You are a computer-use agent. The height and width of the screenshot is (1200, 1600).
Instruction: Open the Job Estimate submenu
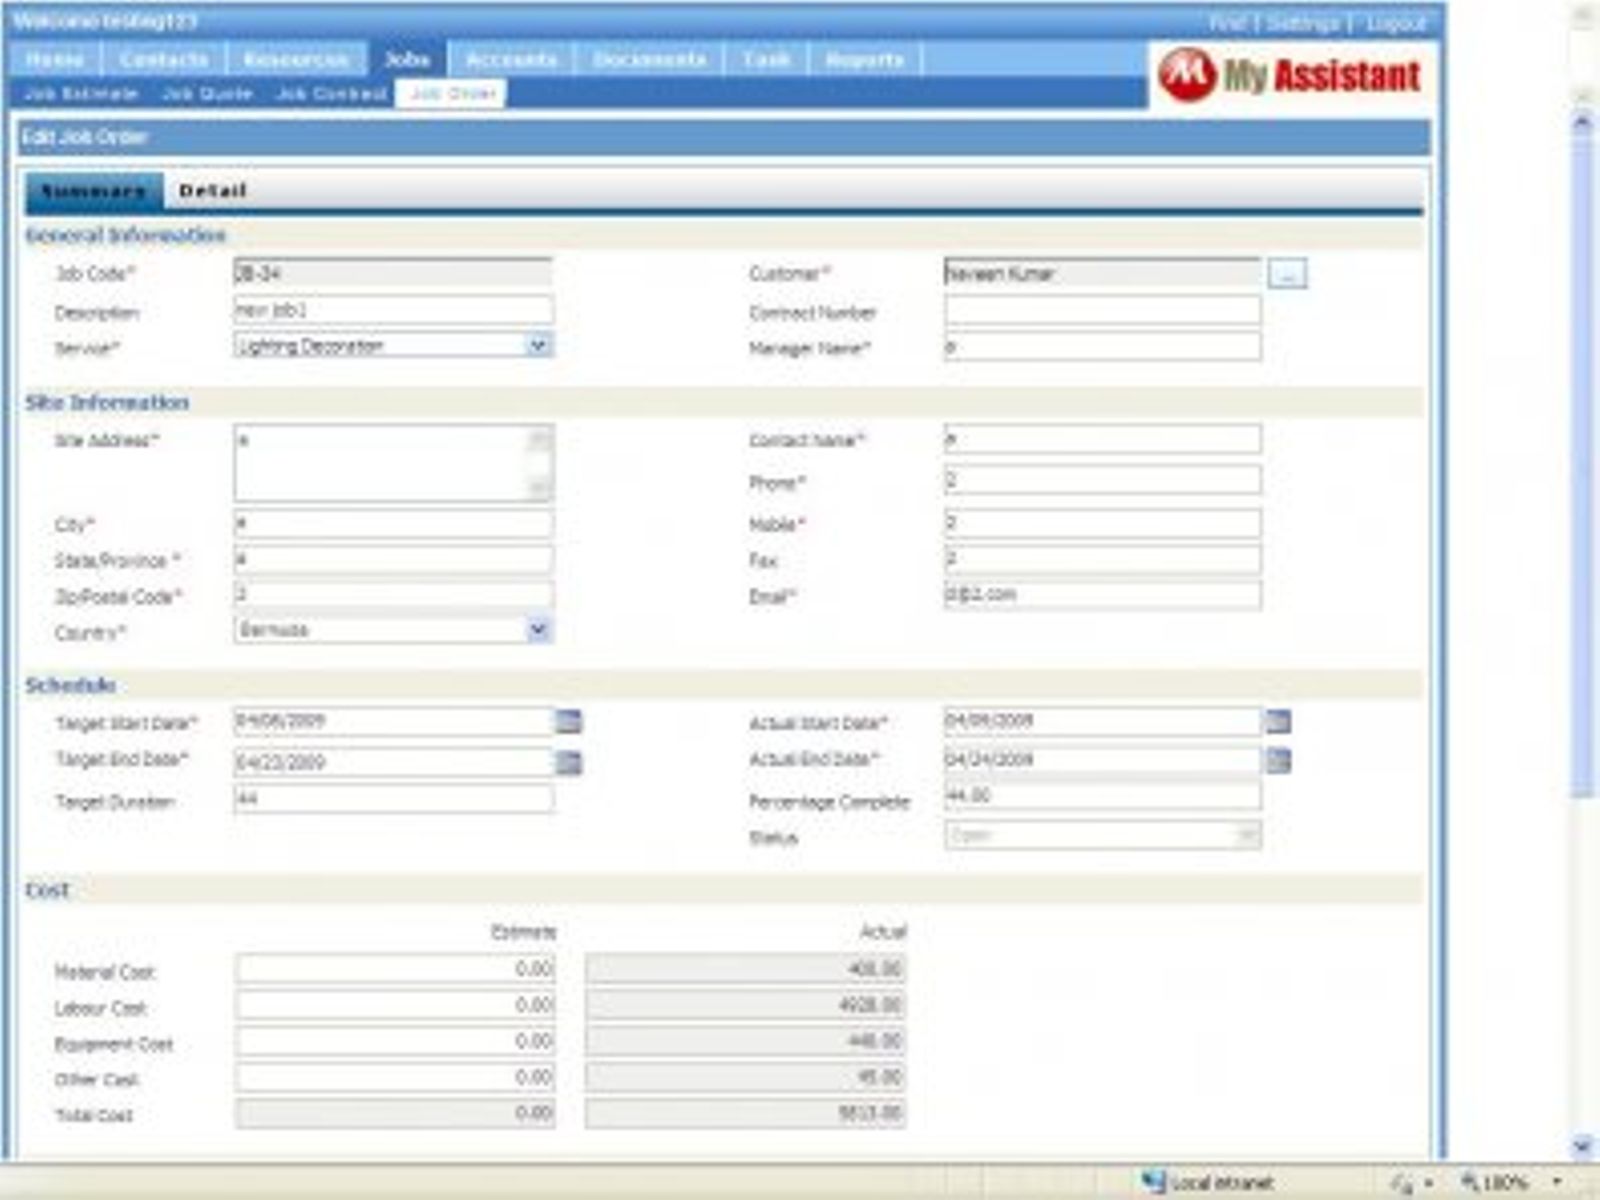coord(81,94)
